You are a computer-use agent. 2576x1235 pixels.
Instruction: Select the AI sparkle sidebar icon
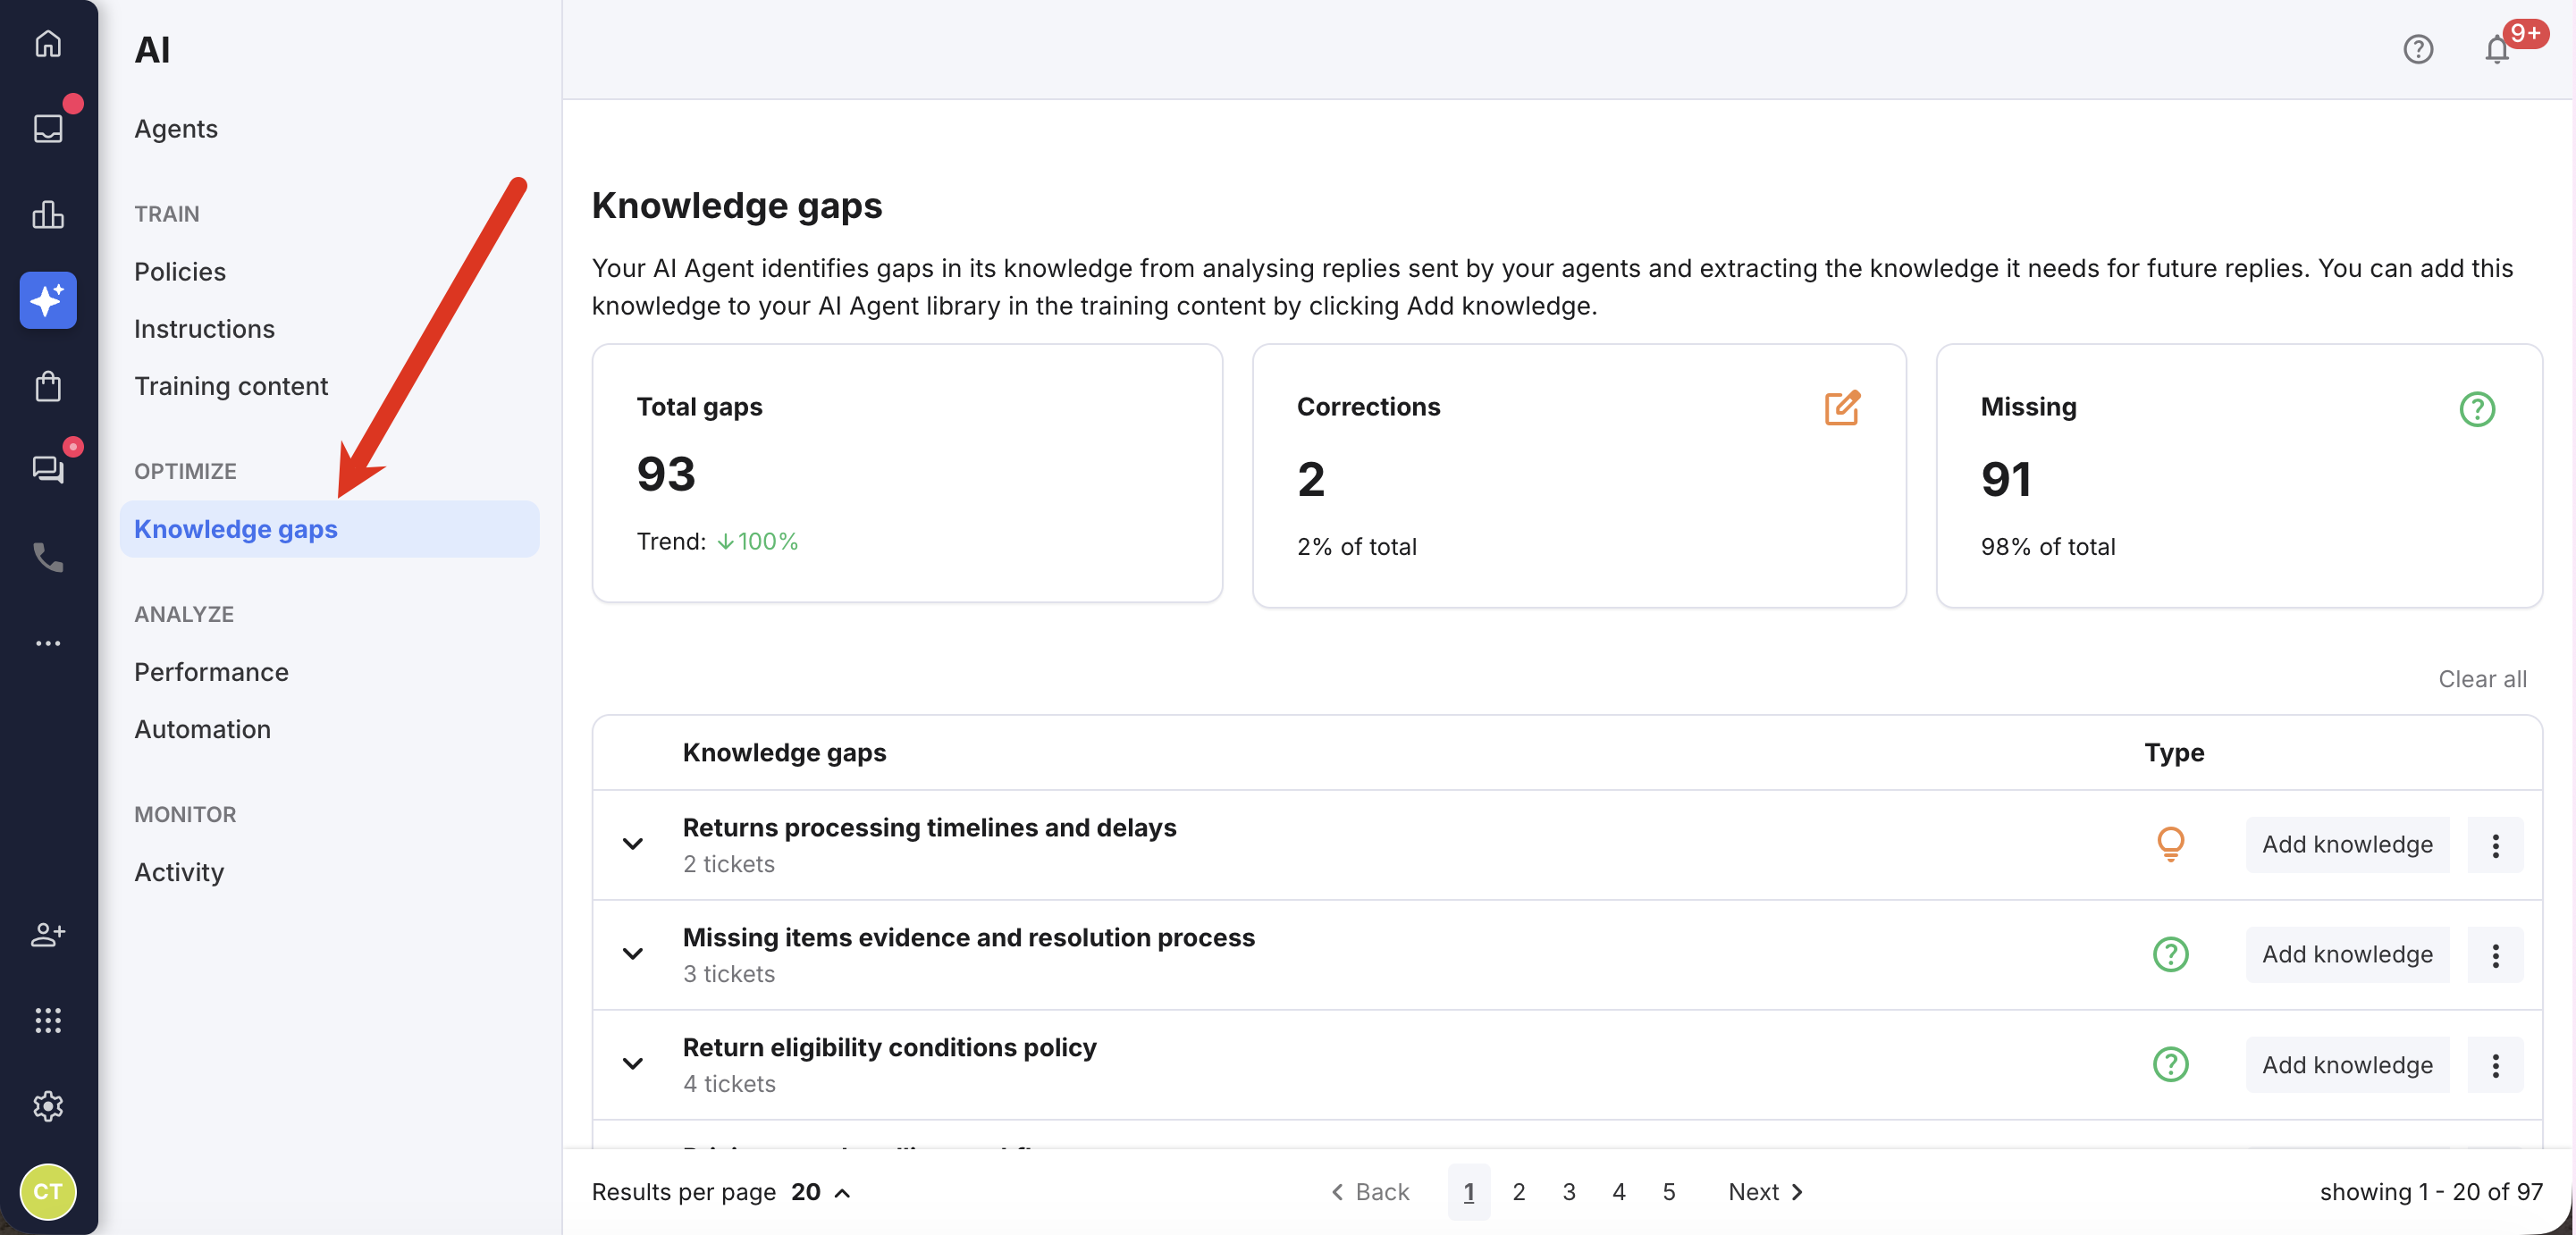click(x=48, y=300)
